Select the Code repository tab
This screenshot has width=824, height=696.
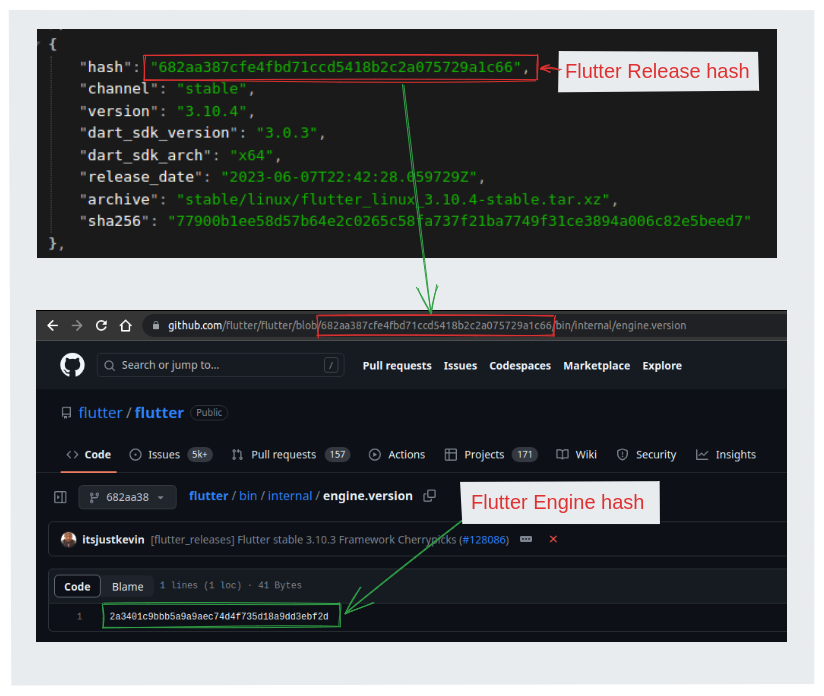(88, 455)
